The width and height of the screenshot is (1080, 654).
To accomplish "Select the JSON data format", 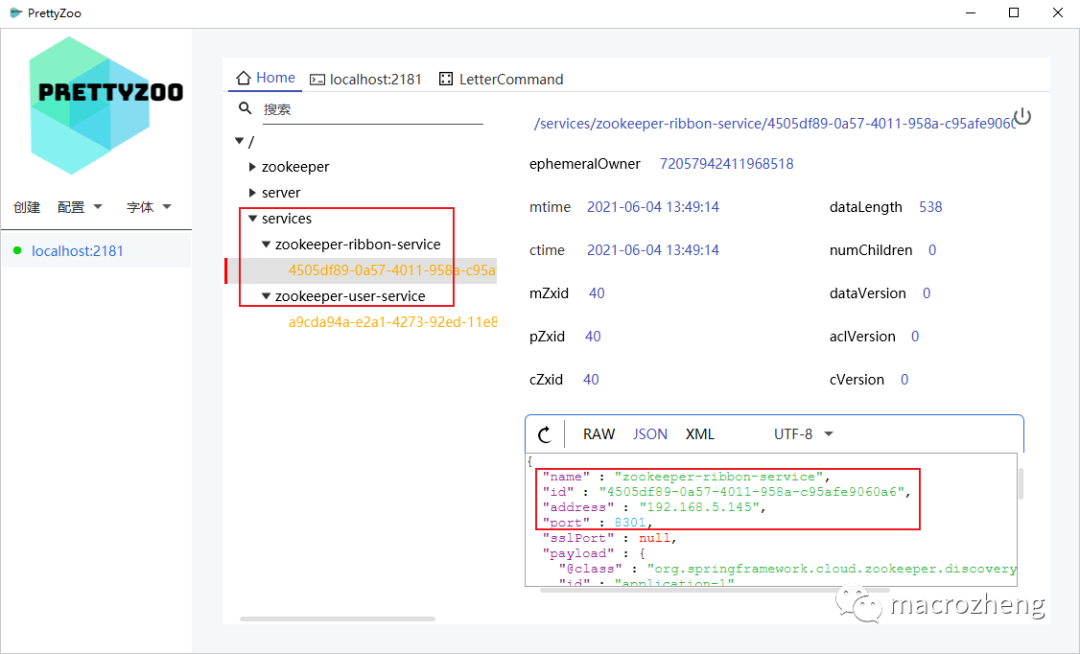I will click(x=650, y=434).
